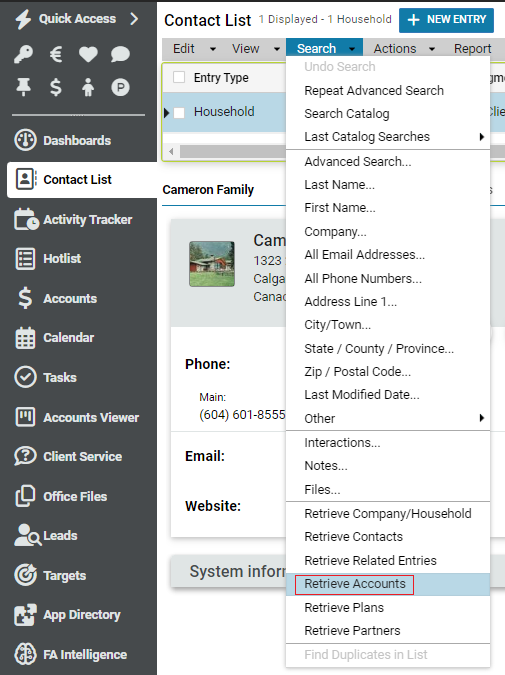Expand the Other submenu arrow
Screen dimensions: 505x675
click(x=482, y=418)
